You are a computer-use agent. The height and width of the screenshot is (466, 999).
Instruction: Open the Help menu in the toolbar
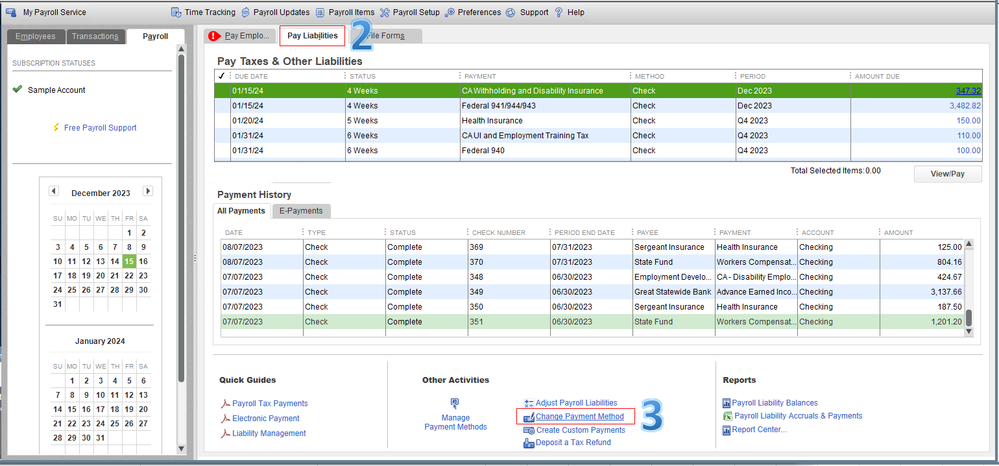(x=568, y=13)
